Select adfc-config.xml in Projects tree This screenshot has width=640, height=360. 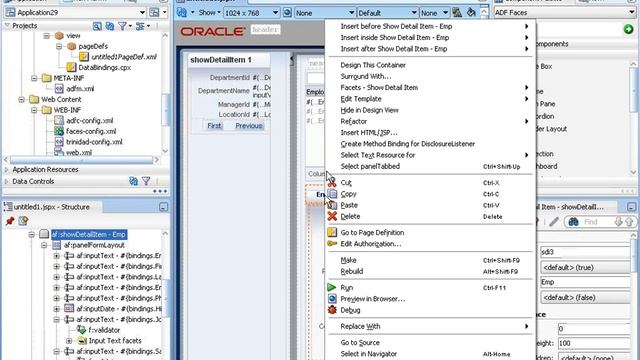(x=89, y=120)
